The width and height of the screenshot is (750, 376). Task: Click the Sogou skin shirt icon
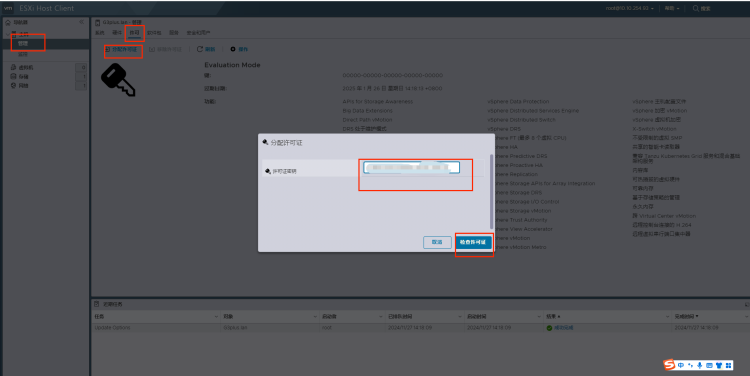click(719, 365)
